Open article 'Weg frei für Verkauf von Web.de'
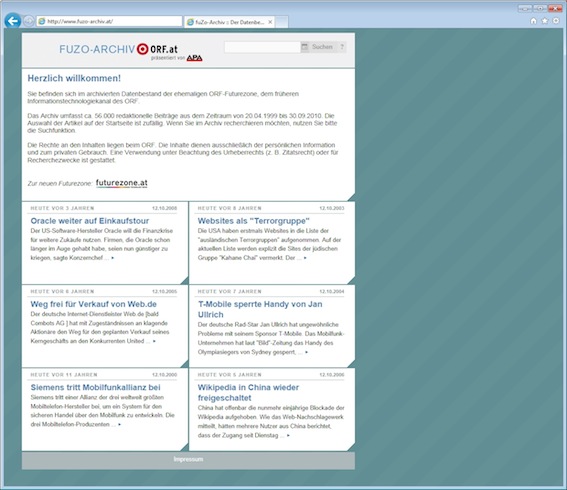 click(94, 304)
